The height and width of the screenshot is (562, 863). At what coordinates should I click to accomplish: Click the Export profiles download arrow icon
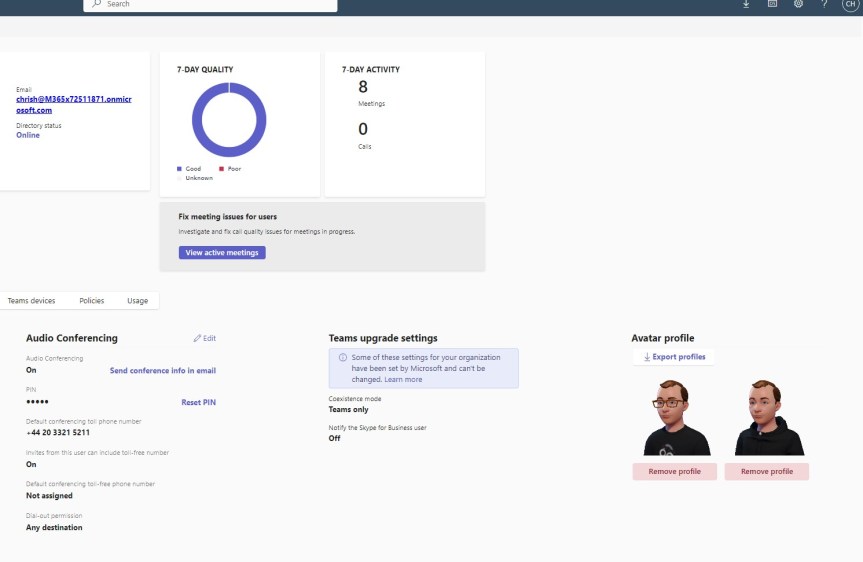647,357
